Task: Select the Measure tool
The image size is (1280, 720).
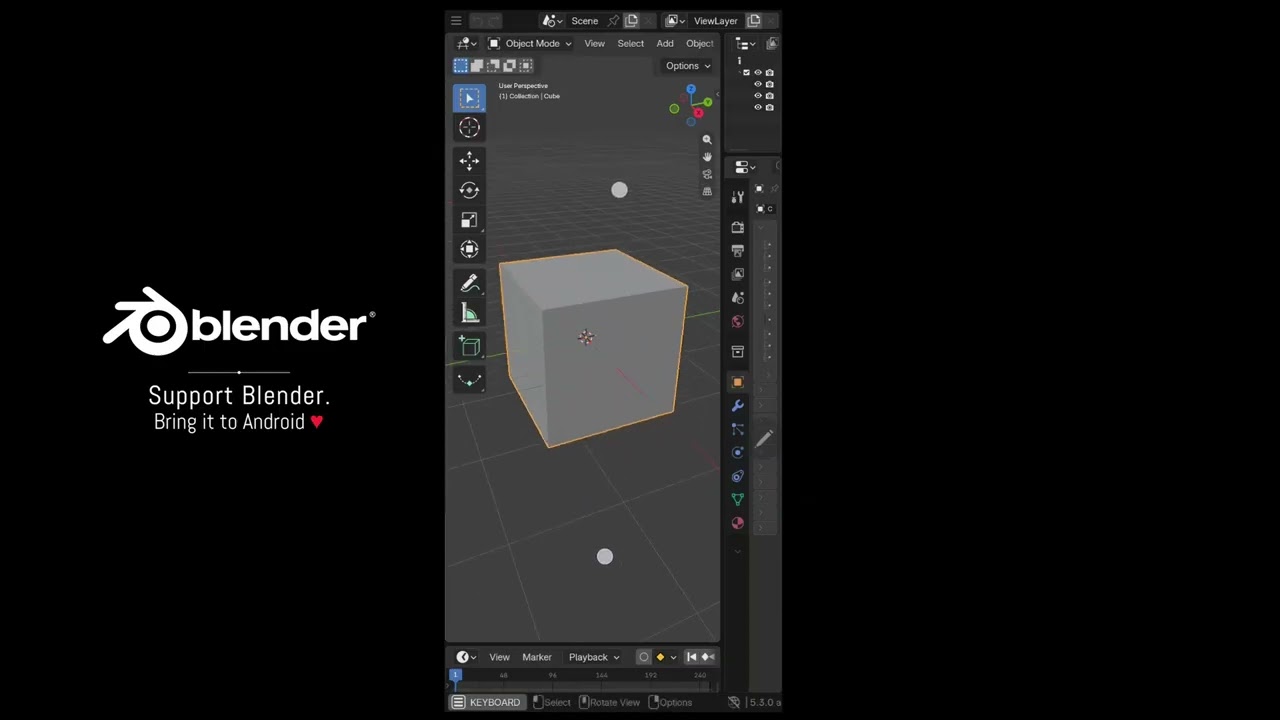Action: pos(469,314)
